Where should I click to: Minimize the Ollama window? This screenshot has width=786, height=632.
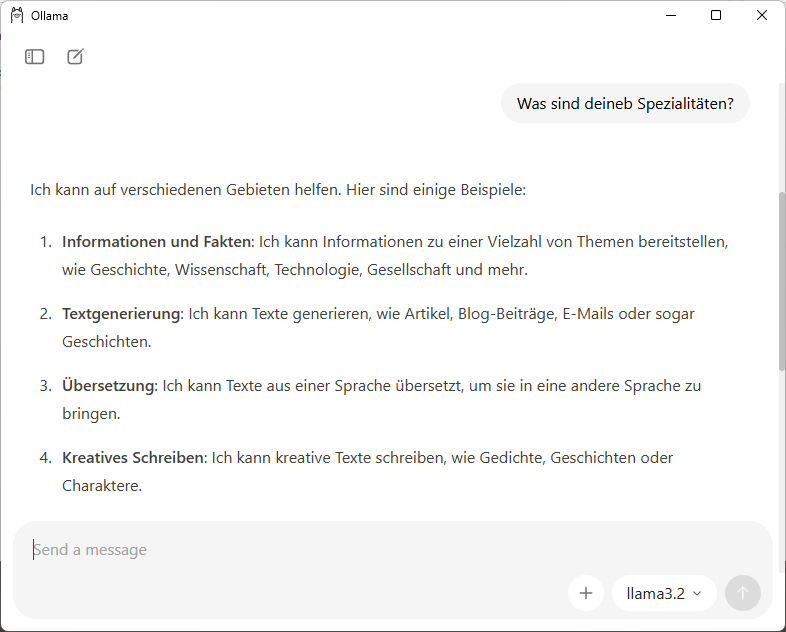point(669,15)
